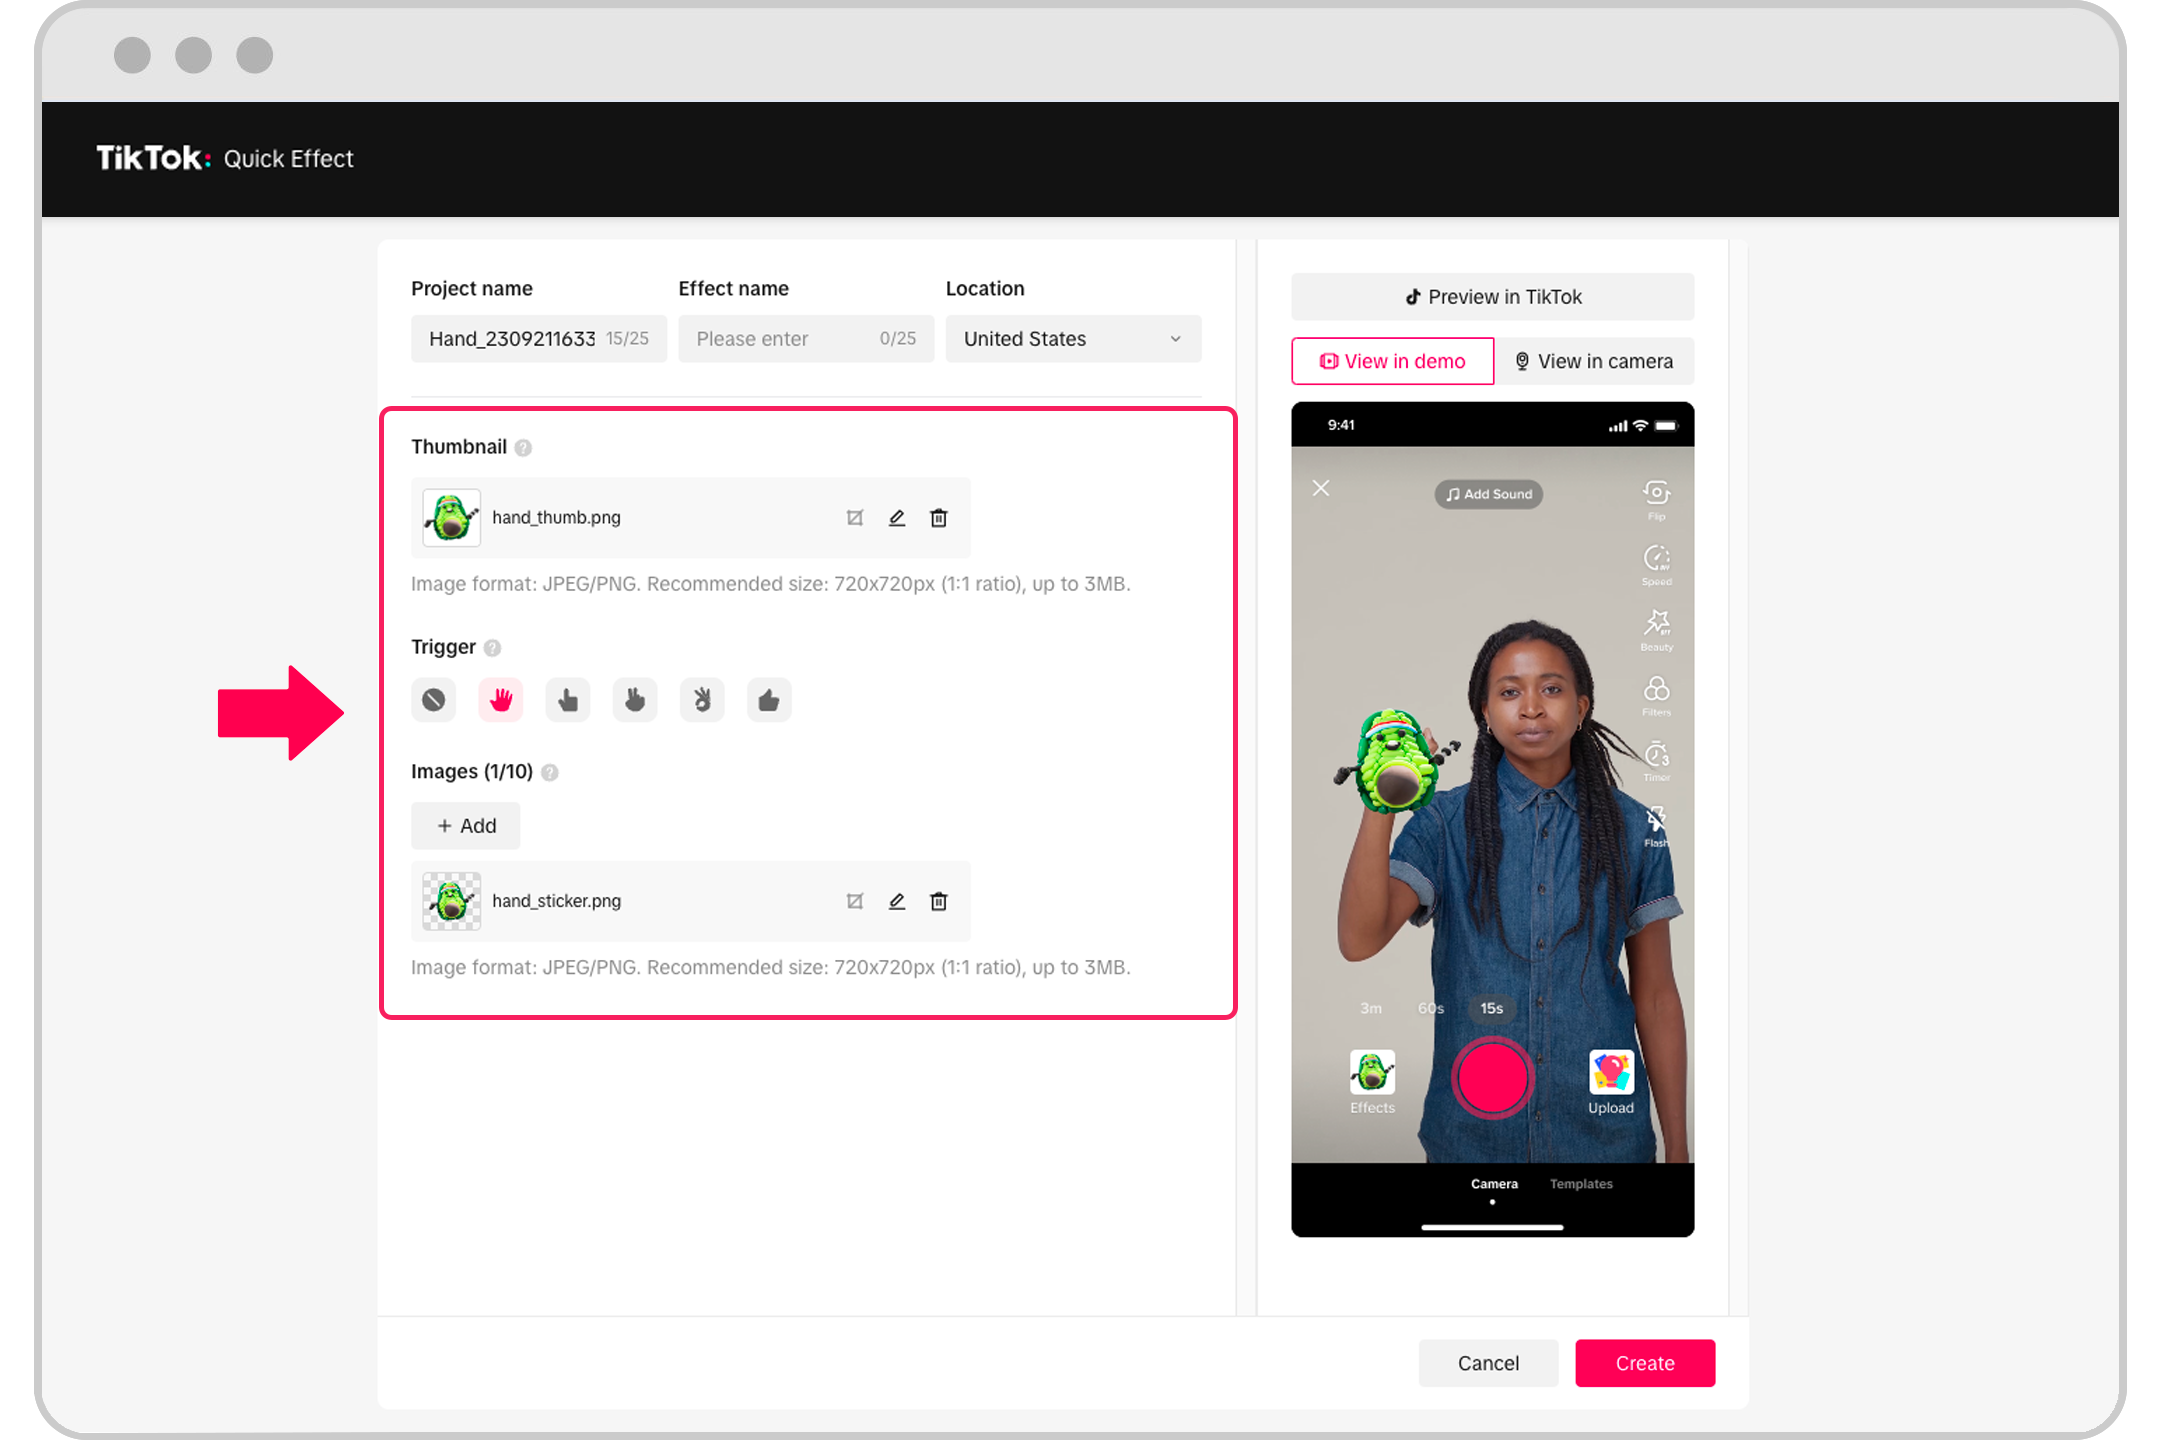Toggle thumbnail image crop view
The image size is (2160, 1440).
855,518
